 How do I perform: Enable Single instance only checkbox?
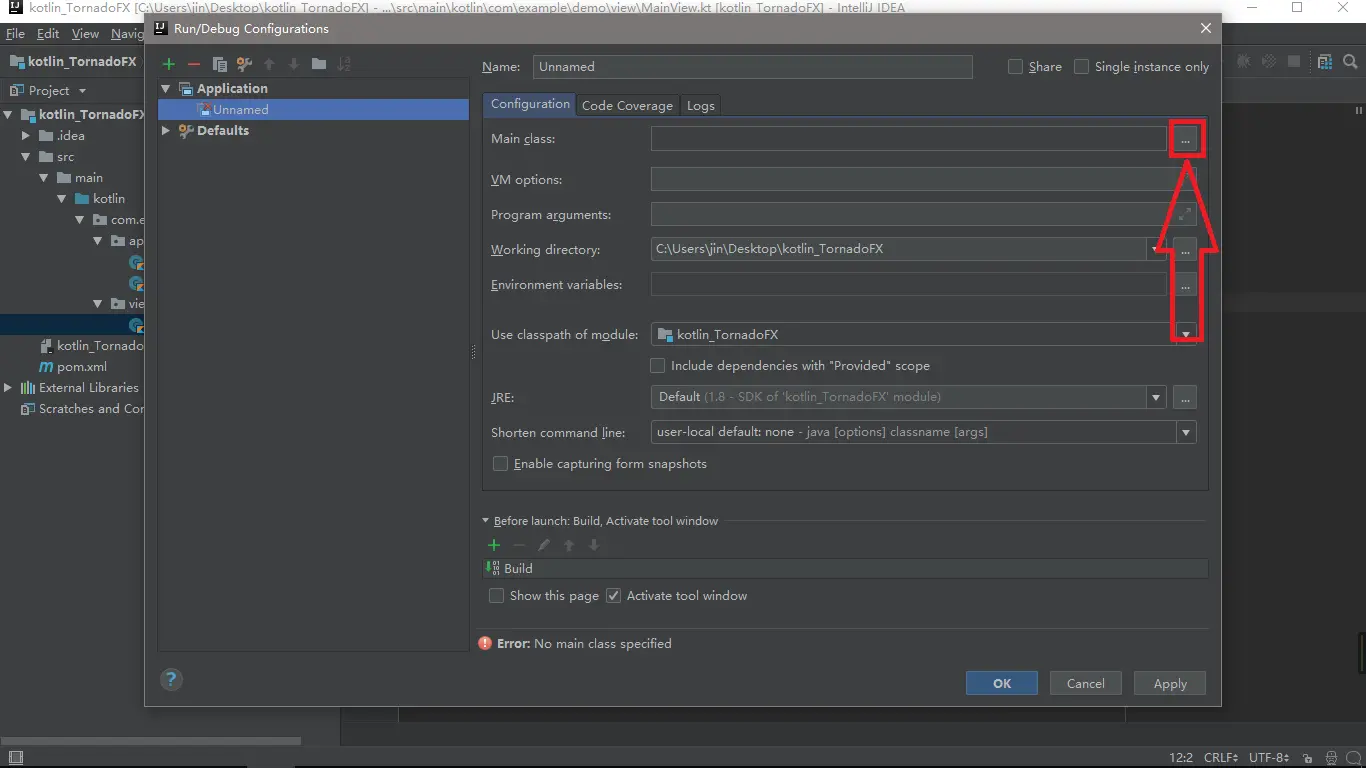tap(1081, 67)
